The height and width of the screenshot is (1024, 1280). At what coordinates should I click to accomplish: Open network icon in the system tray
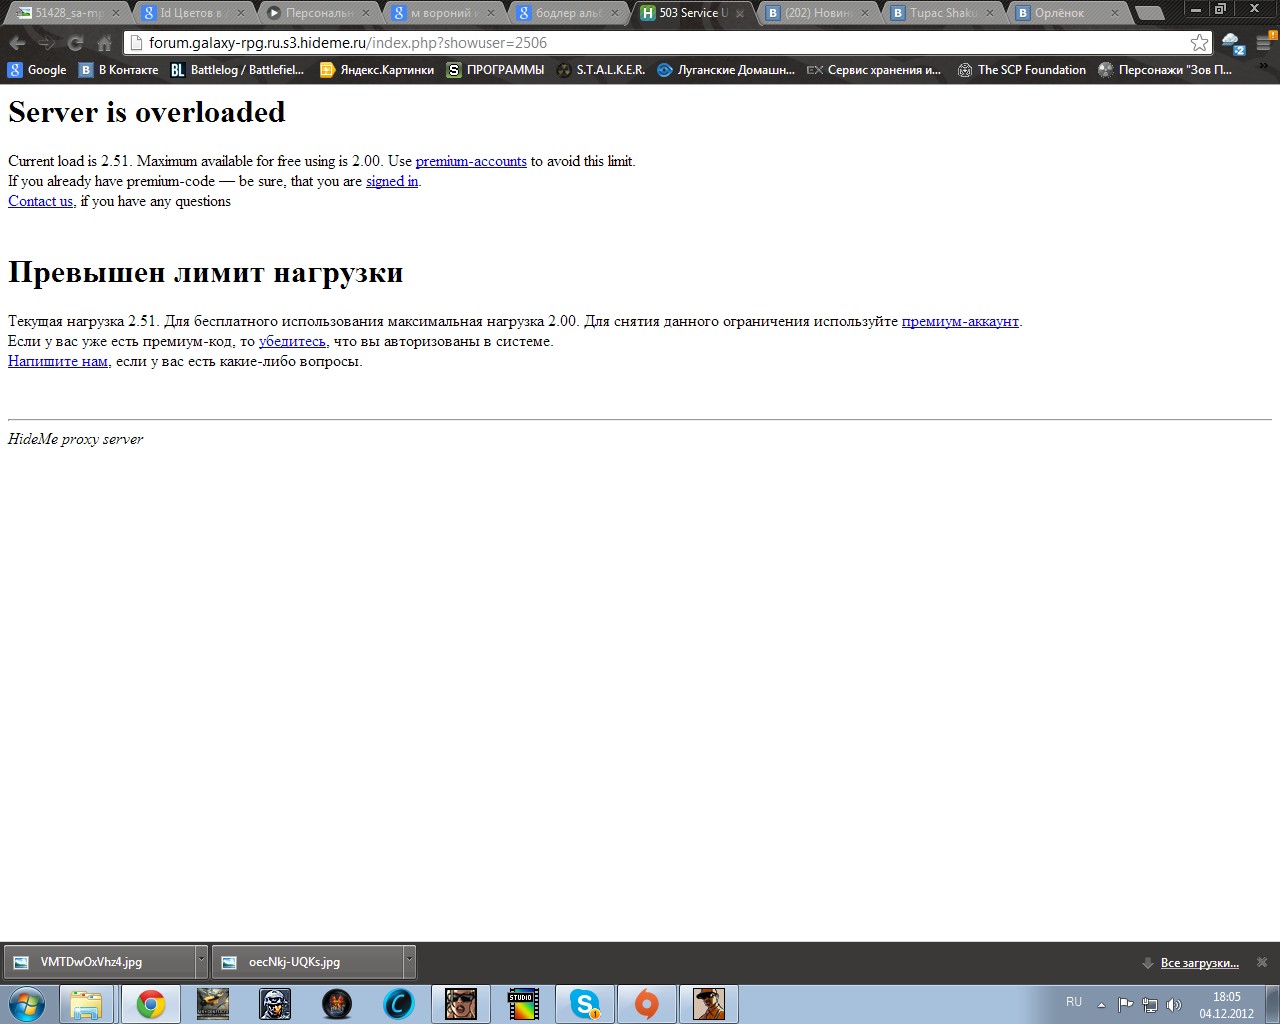[x=1150, y=1005]
